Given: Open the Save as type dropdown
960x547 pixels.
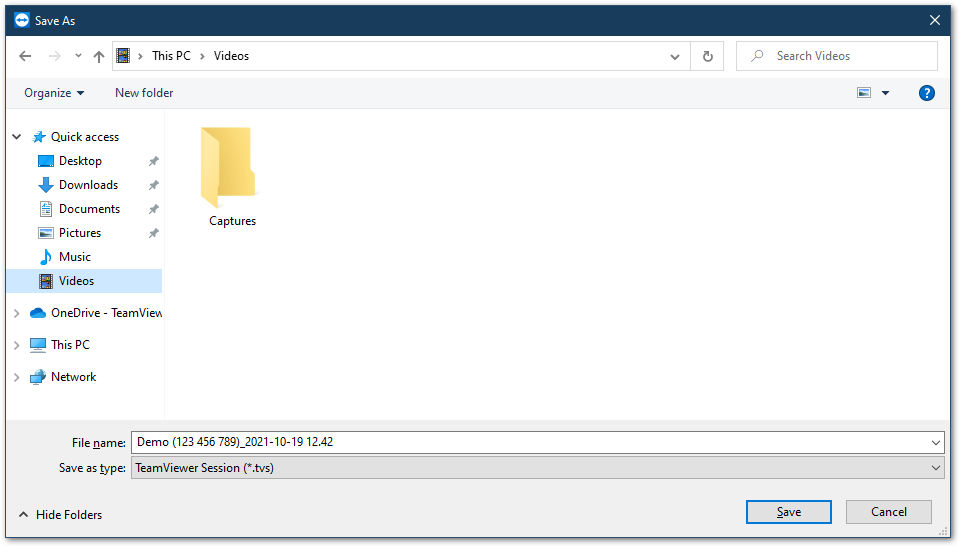Looking at the screenshot, I should click(x=537, y=469).
